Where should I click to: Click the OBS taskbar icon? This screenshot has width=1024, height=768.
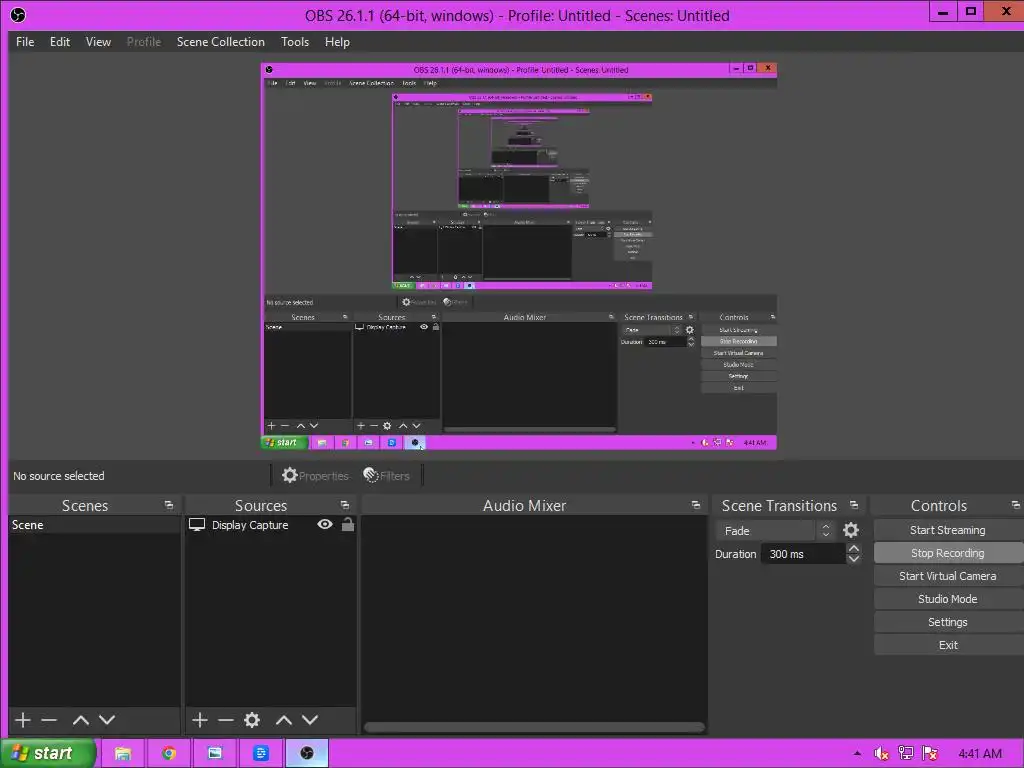(x=307, y=754)
